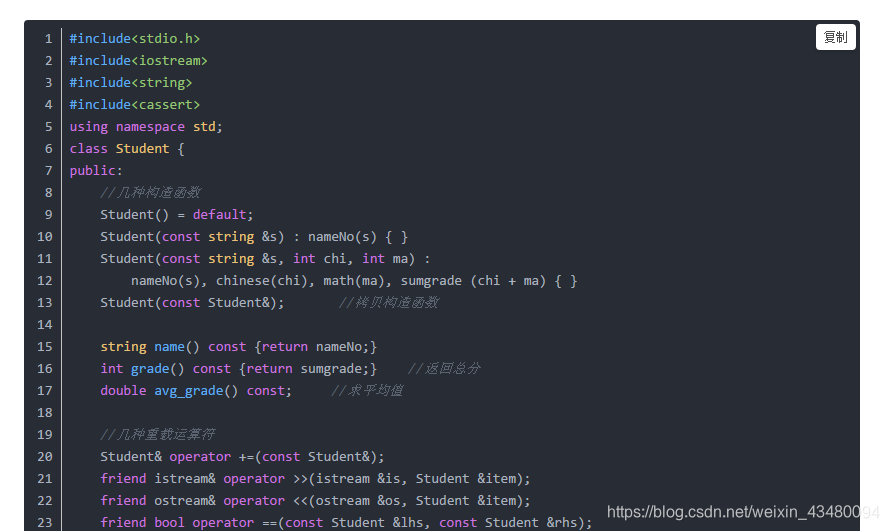The height and width of the screenshot is (531, 889).
Task: Click 'using namespace std;' line
Action: (146, 126)
